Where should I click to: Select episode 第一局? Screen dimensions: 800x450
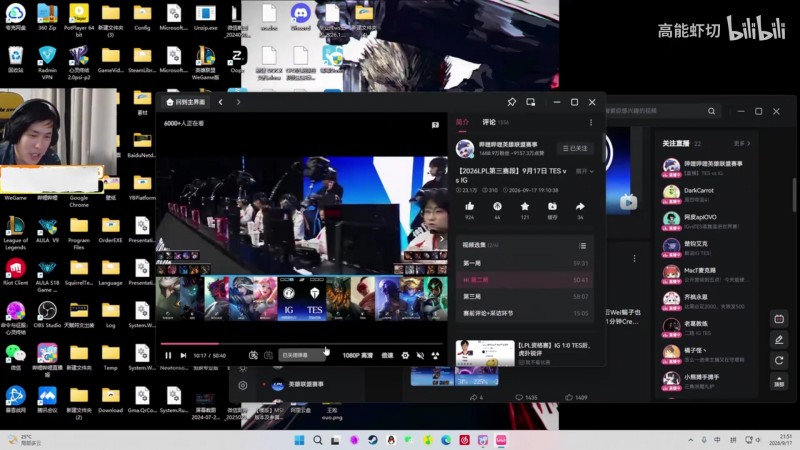[x=525, y=263]
